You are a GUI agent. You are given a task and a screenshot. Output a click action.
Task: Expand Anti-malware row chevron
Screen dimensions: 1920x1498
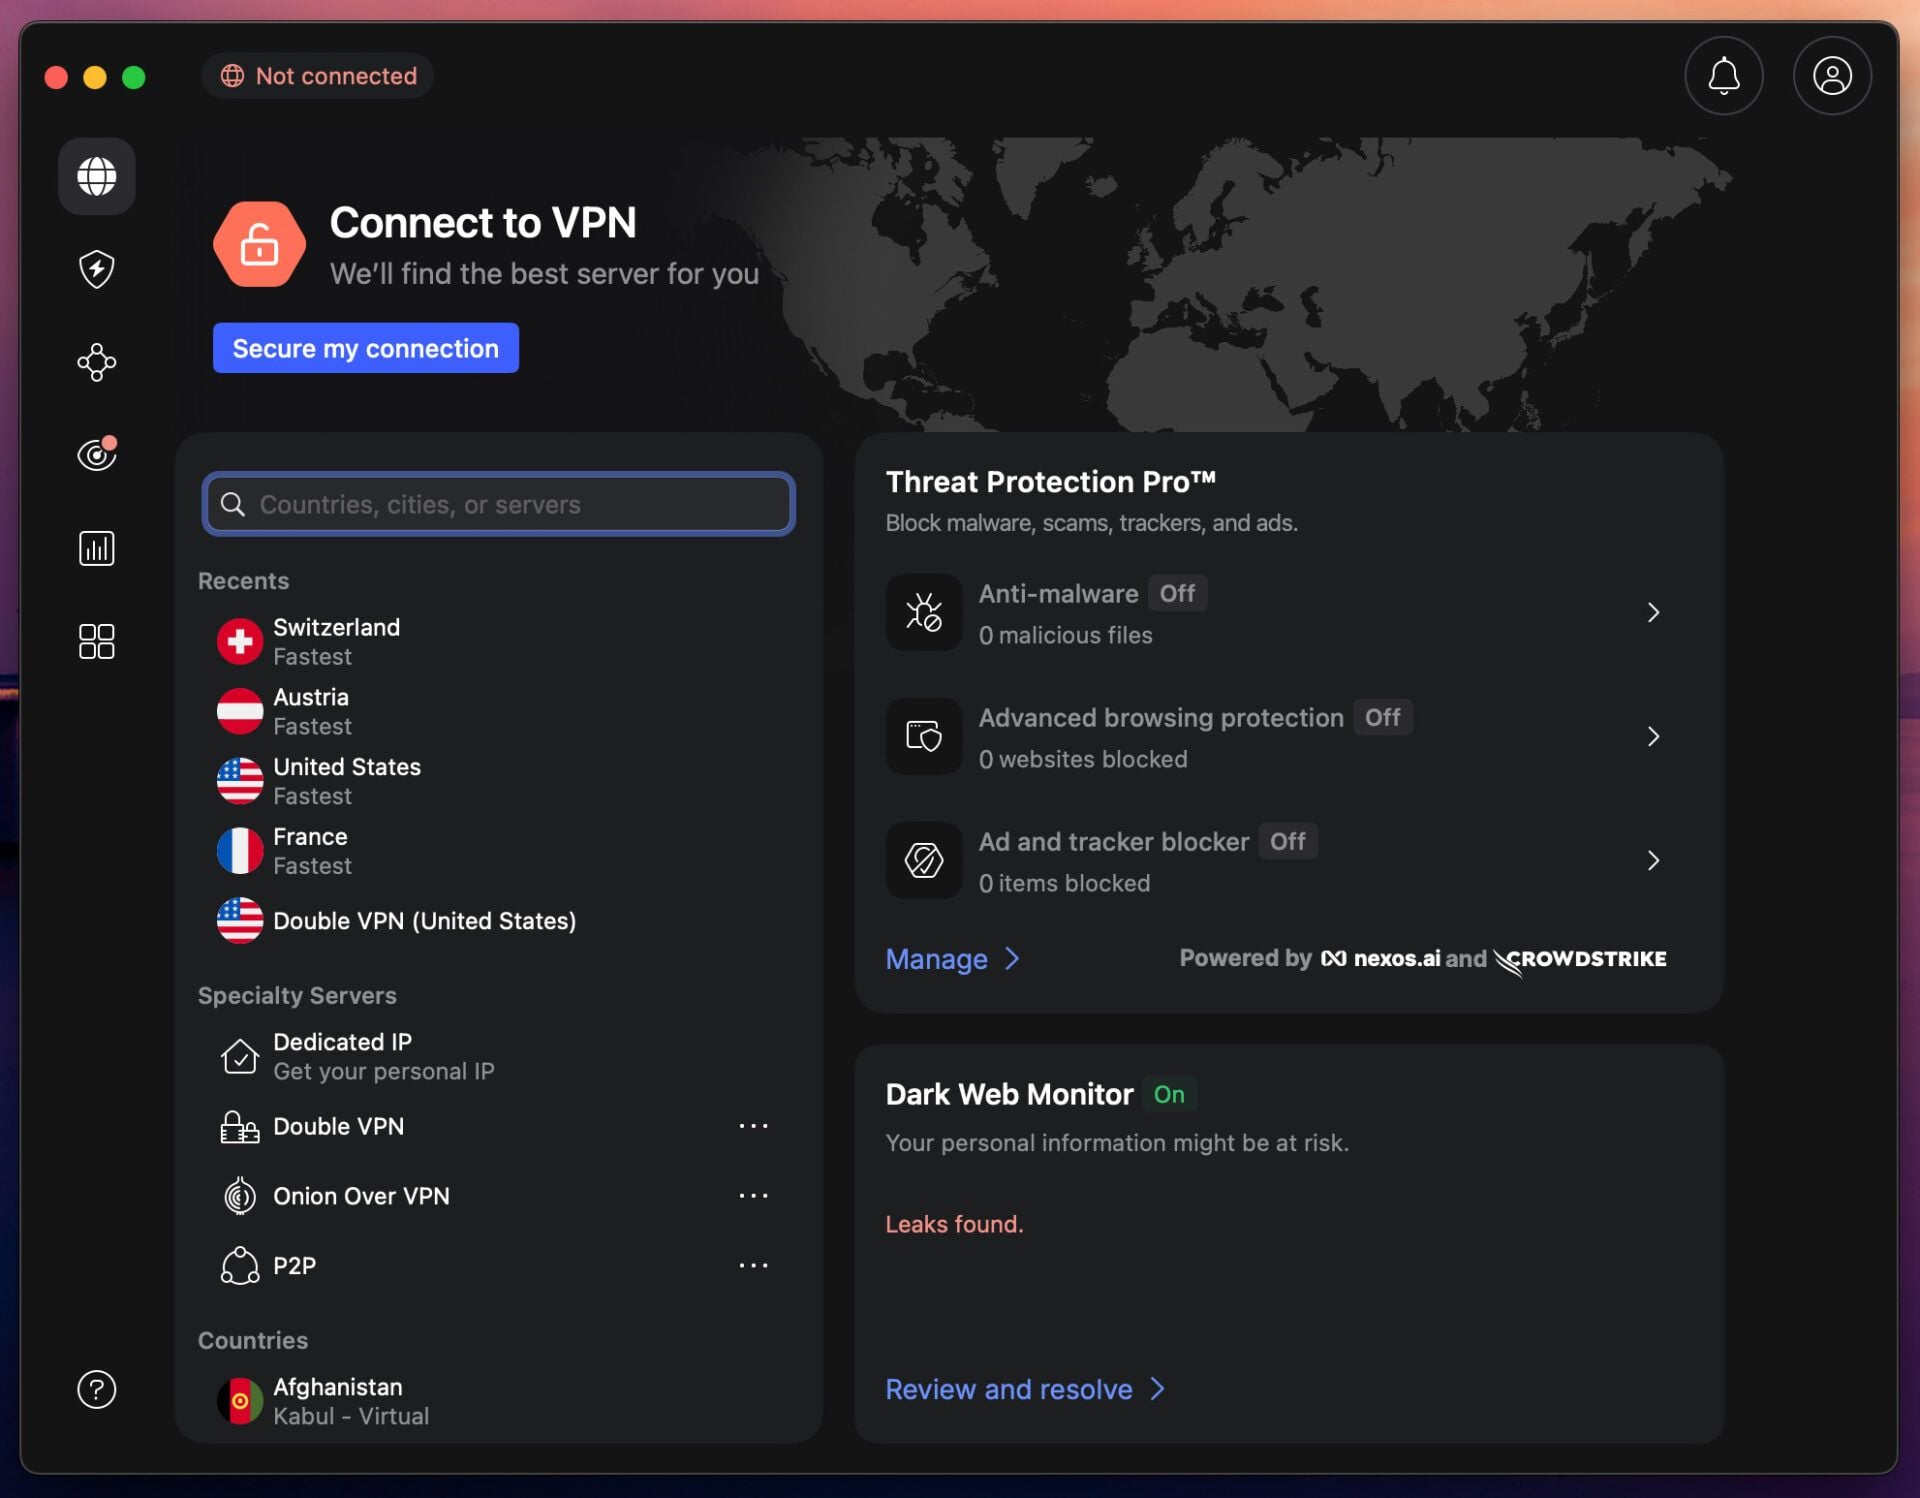click(1652, 612)
